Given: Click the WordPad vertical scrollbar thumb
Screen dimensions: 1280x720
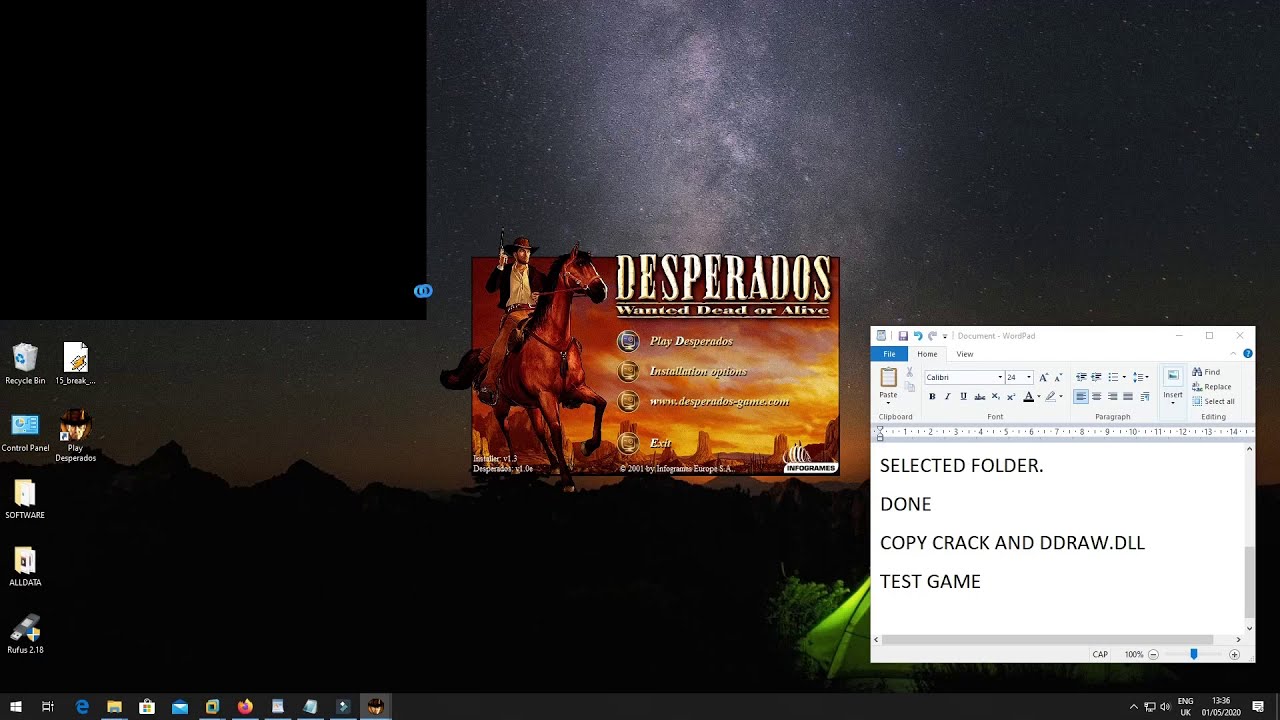Looking at the screenshot, I should [1249, 582].
